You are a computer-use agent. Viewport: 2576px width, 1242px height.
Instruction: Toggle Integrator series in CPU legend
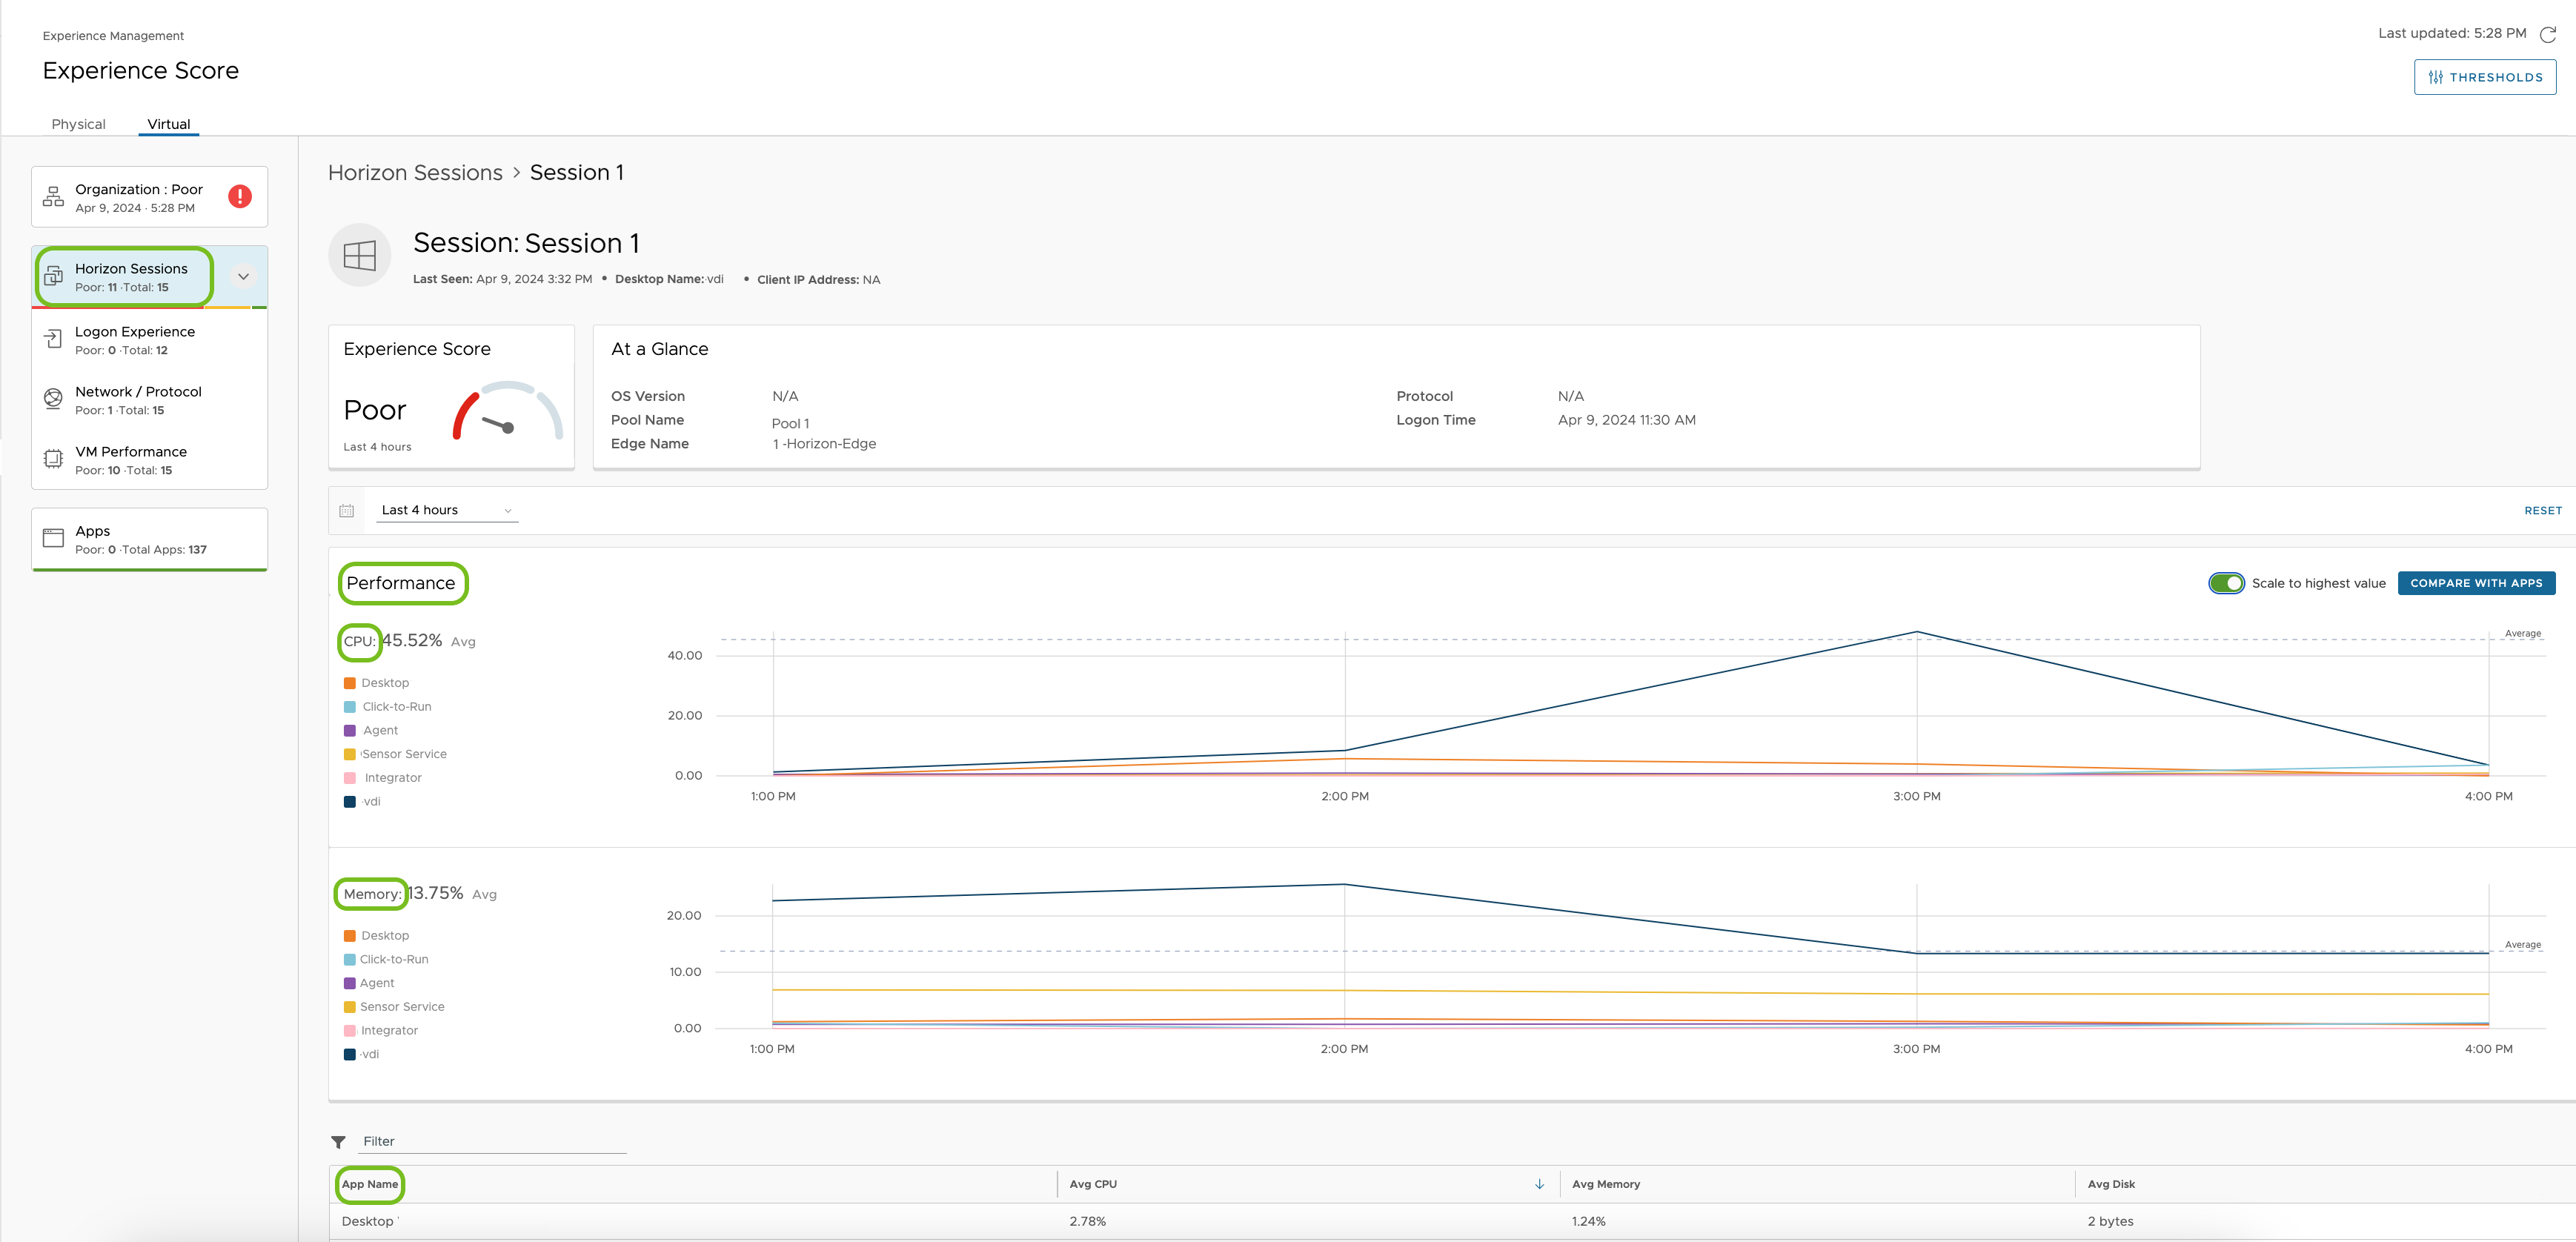point(383,778)
